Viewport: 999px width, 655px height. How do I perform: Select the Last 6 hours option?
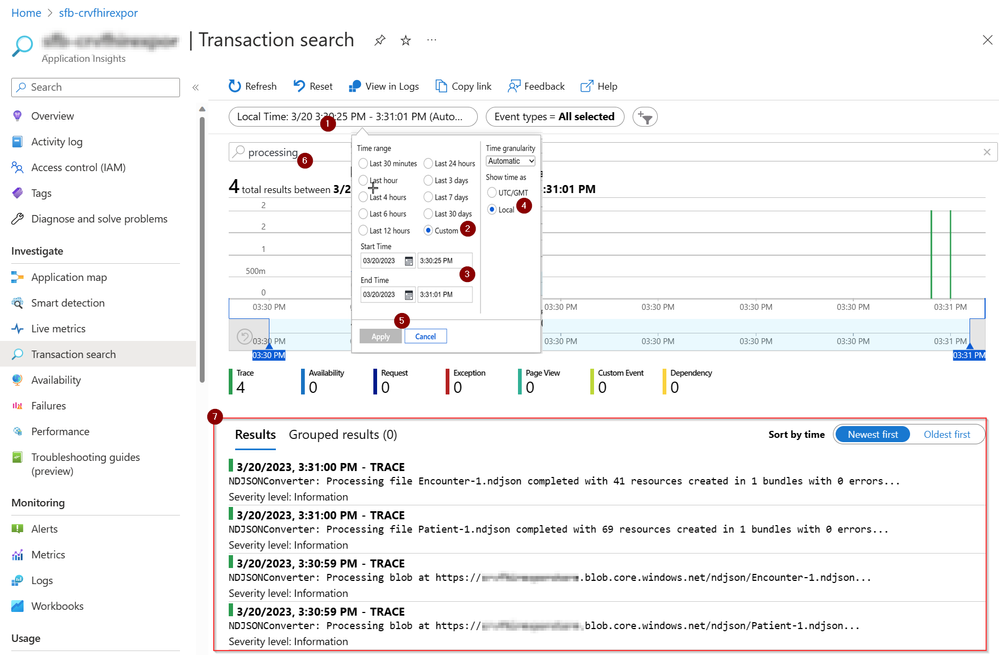(x=363, y=213)
